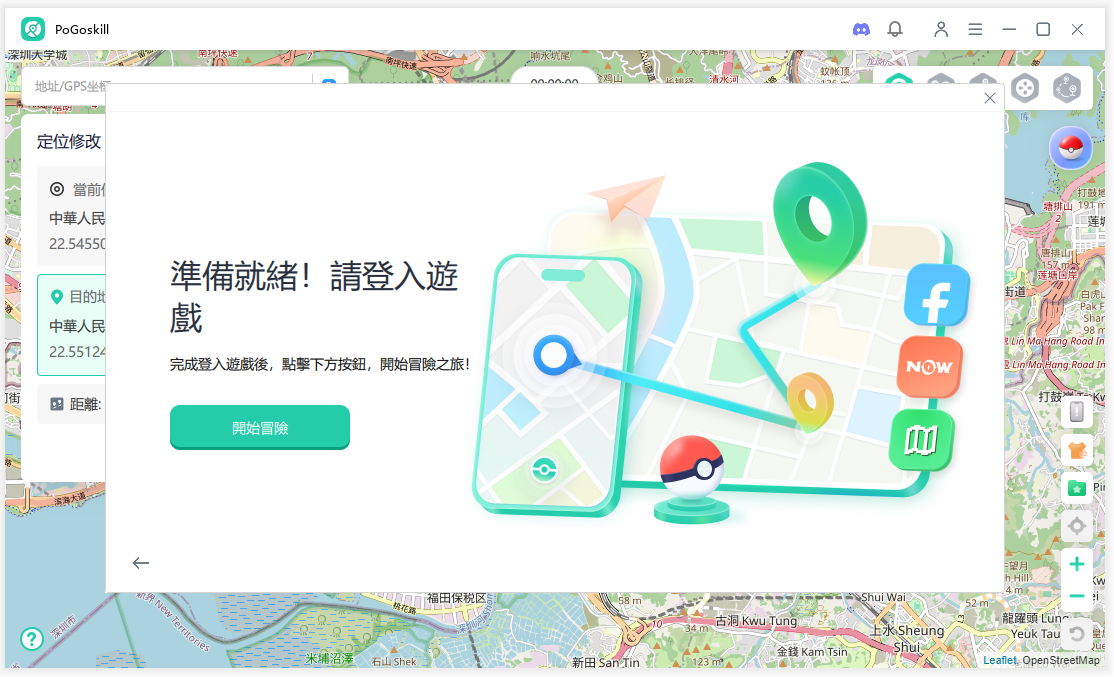Viewport: 1114px width, 677px height.
Task: Select the green teleport mode hexagon
Action: [899, 88]
